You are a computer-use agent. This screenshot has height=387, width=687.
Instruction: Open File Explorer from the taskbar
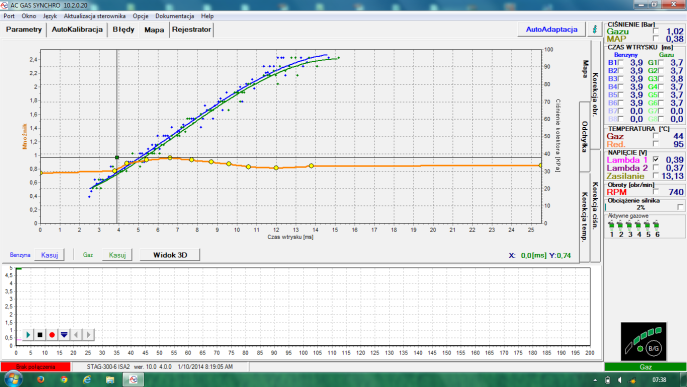click(110, 380)
